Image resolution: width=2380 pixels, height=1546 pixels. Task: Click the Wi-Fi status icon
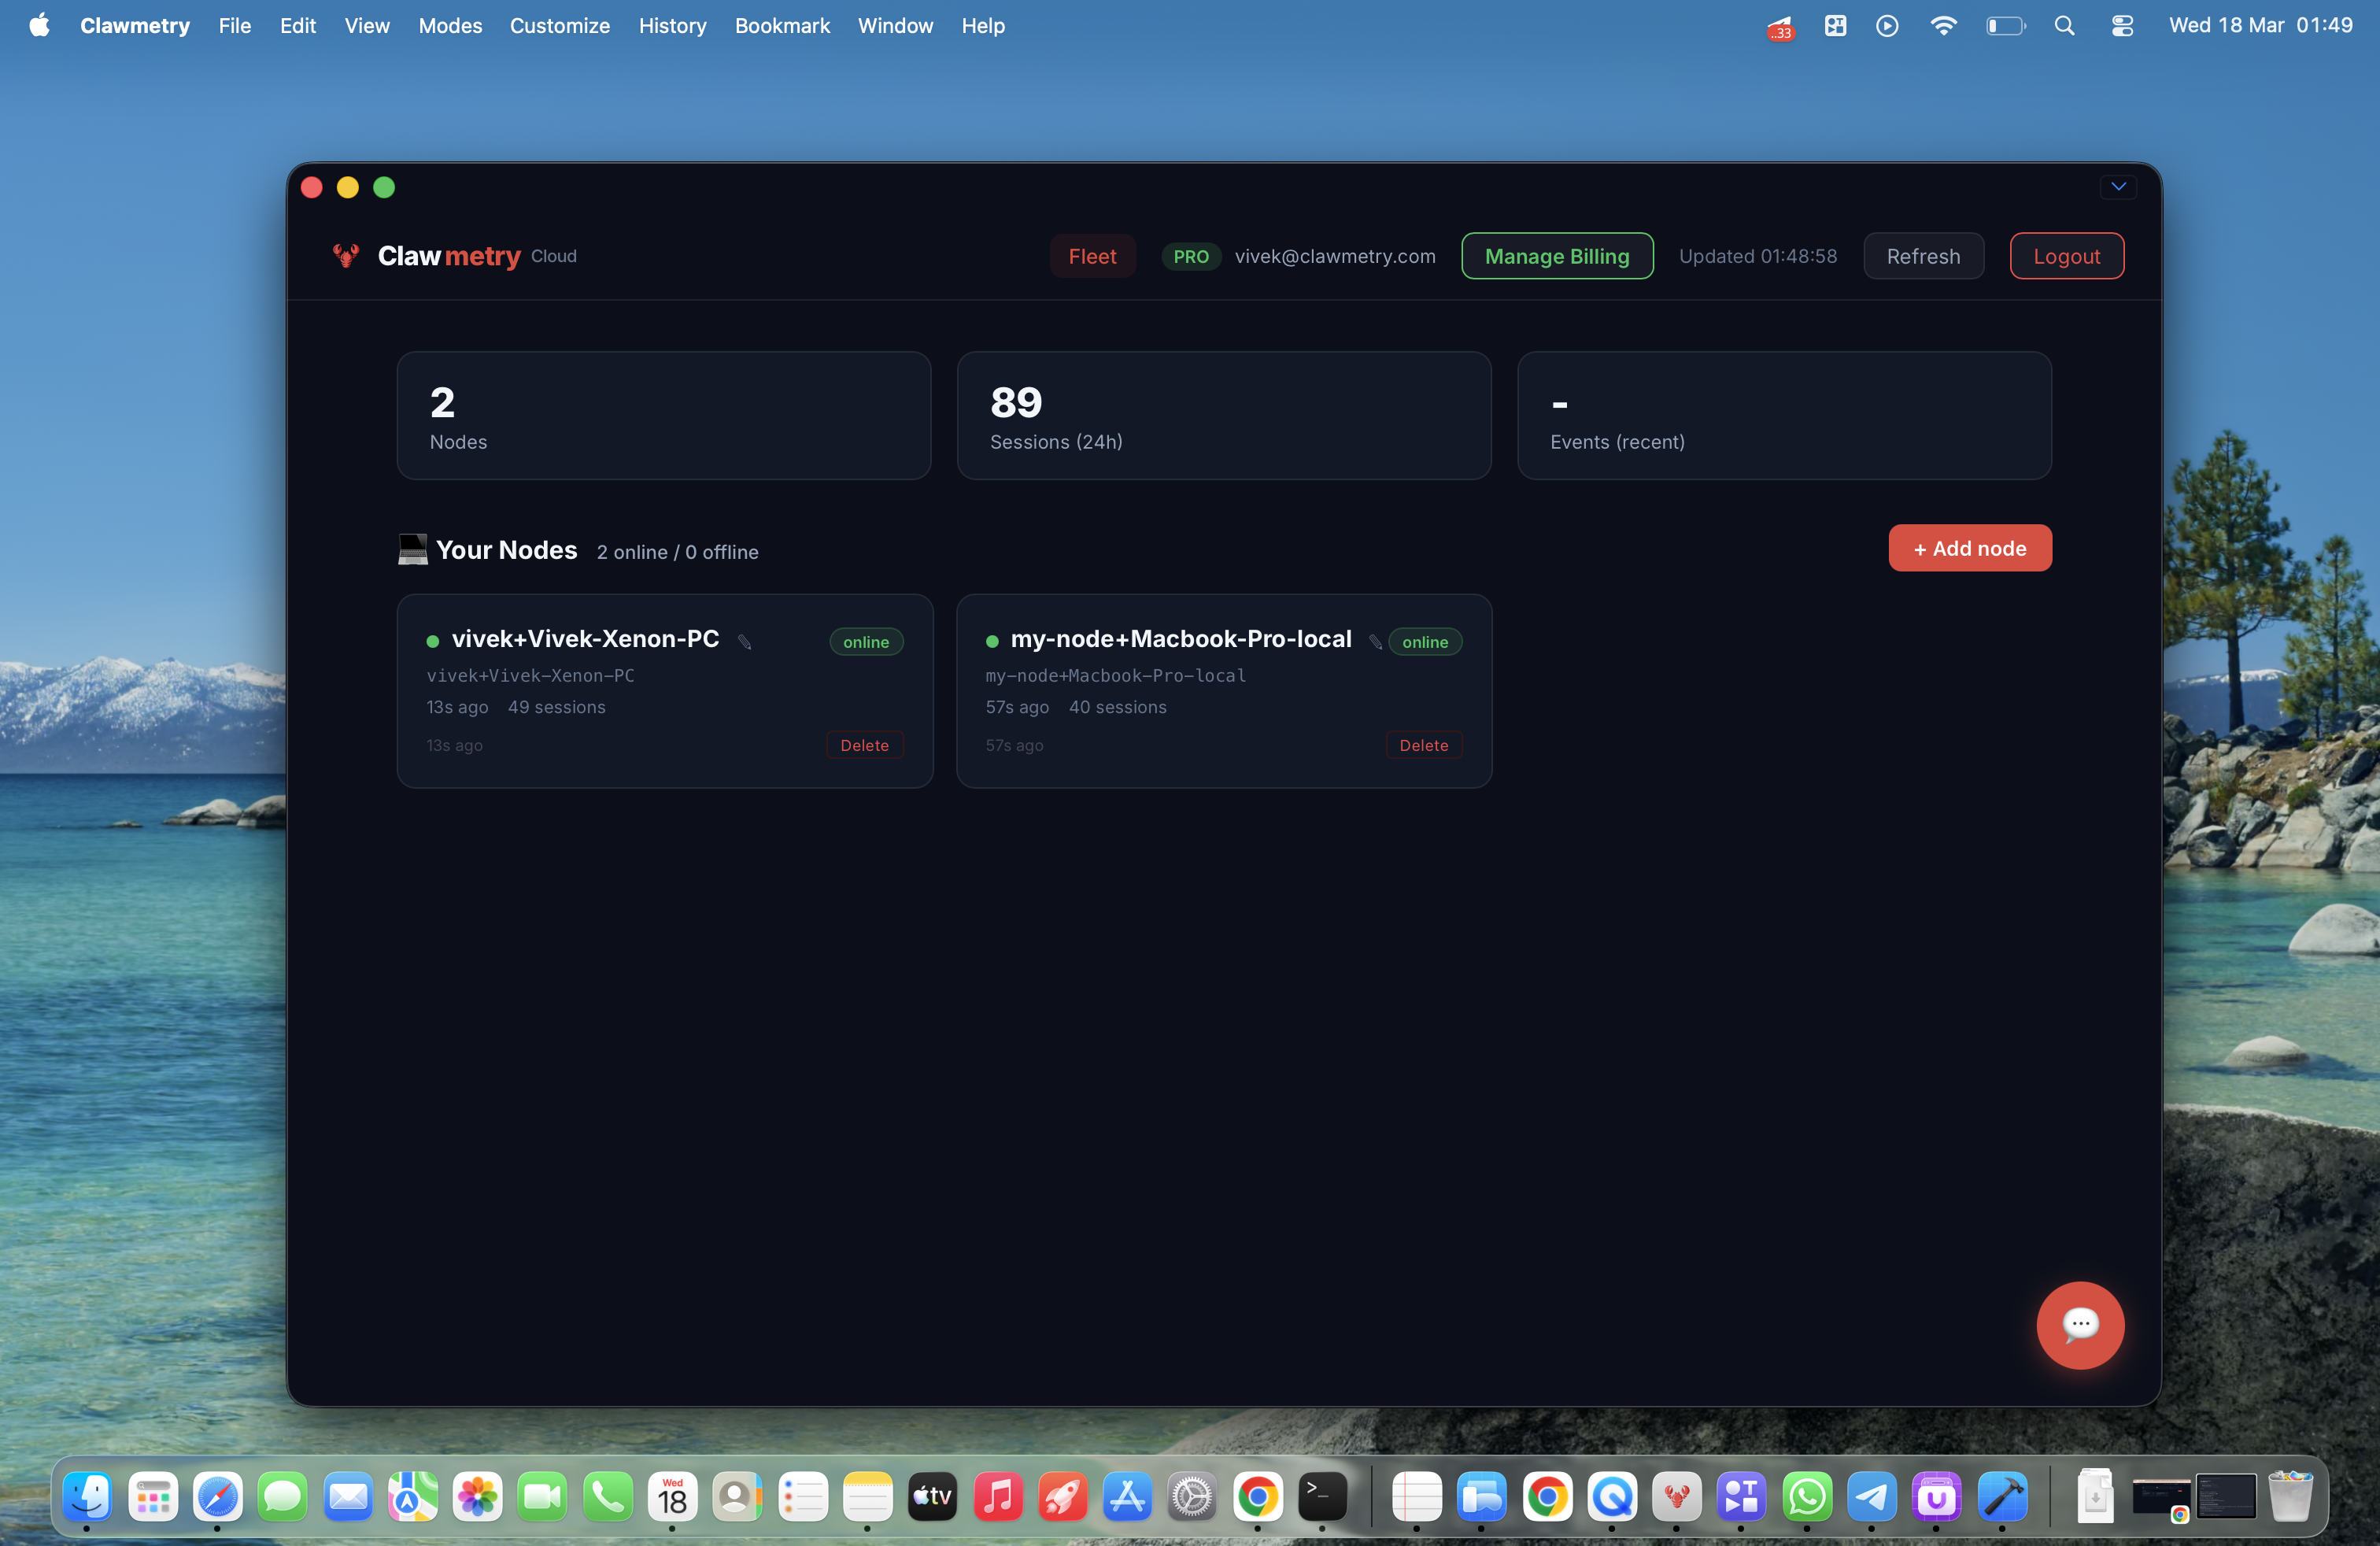pyautogui.click(x=1942, y=26)
